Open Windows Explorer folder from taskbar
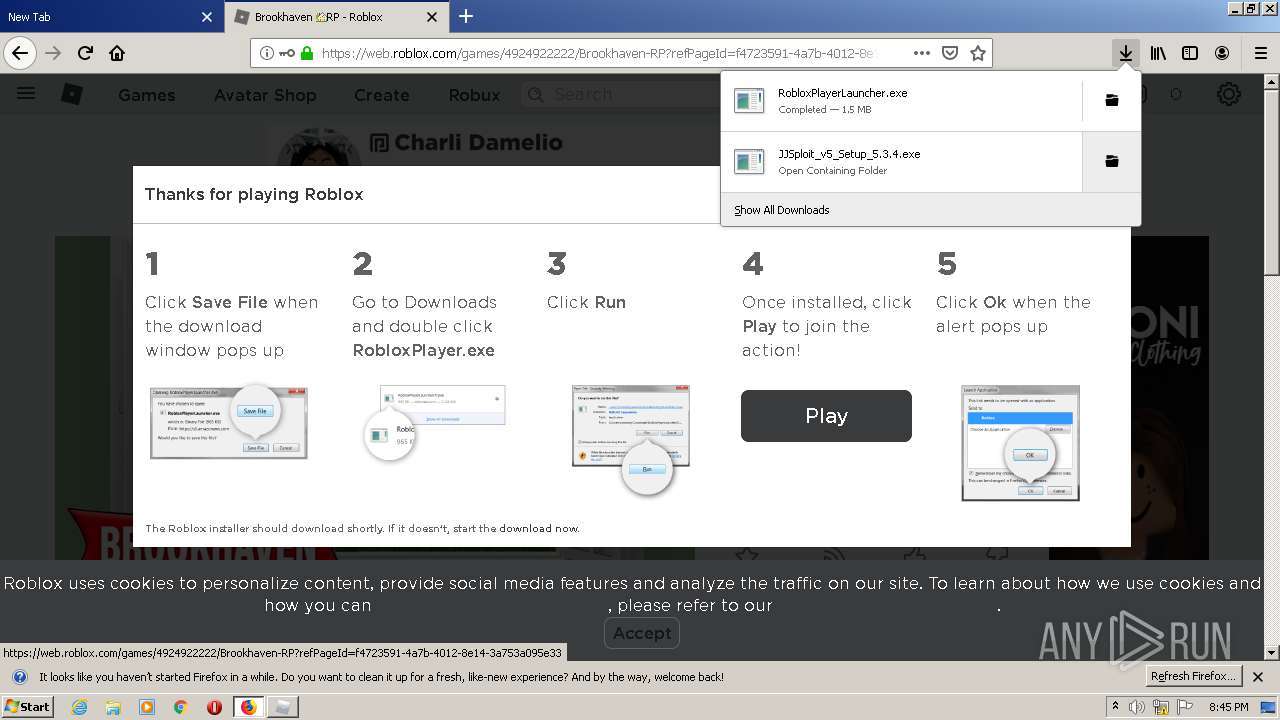Viewport: 1280px width, 720px height. [x=113, y=706]
